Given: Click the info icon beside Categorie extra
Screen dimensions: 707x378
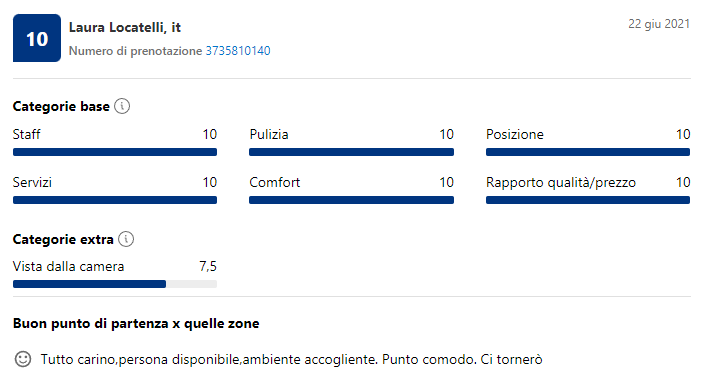Looking at the screenshot, I should point(126,239).
